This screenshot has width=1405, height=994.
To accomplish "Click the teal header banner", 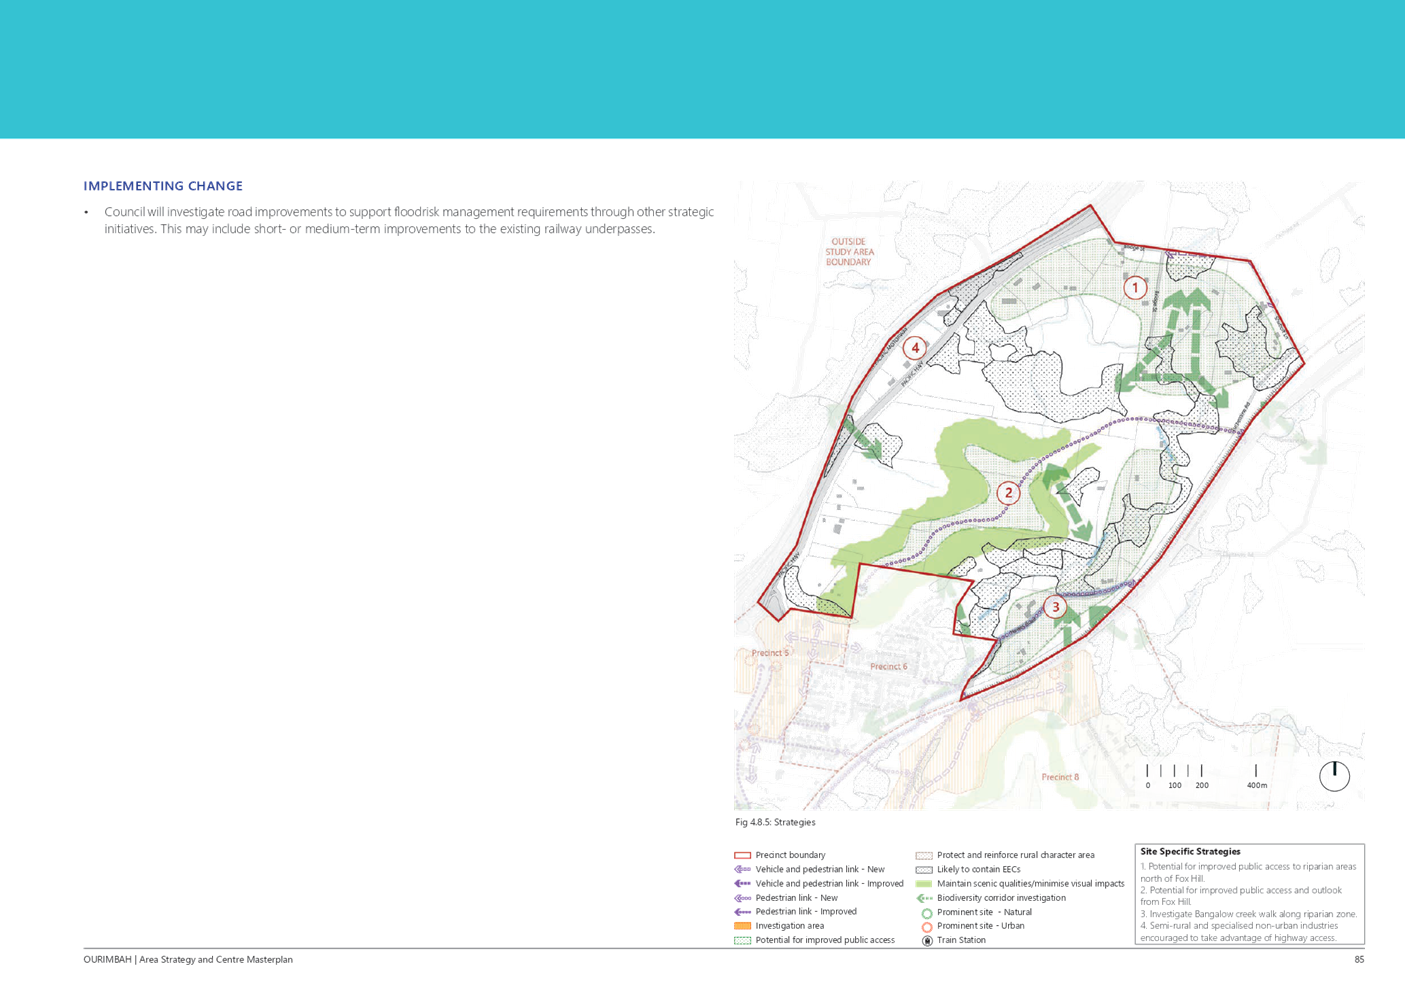I will pyautogui.click(x=702, y=69).
